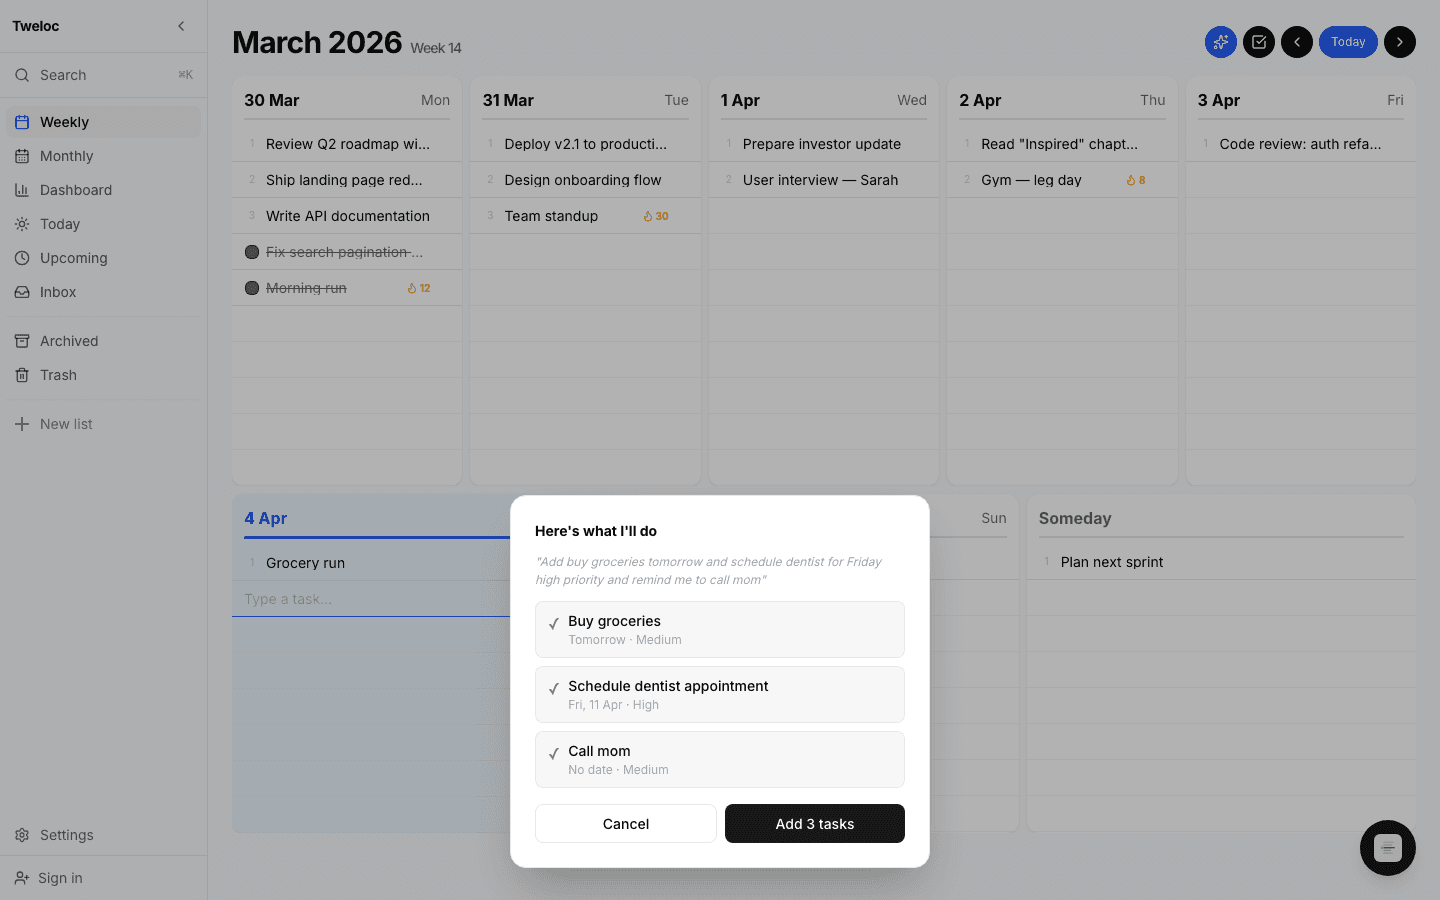Go to the next week with the right chevron
1440x900 pixels.
(x=1399, y=42)
